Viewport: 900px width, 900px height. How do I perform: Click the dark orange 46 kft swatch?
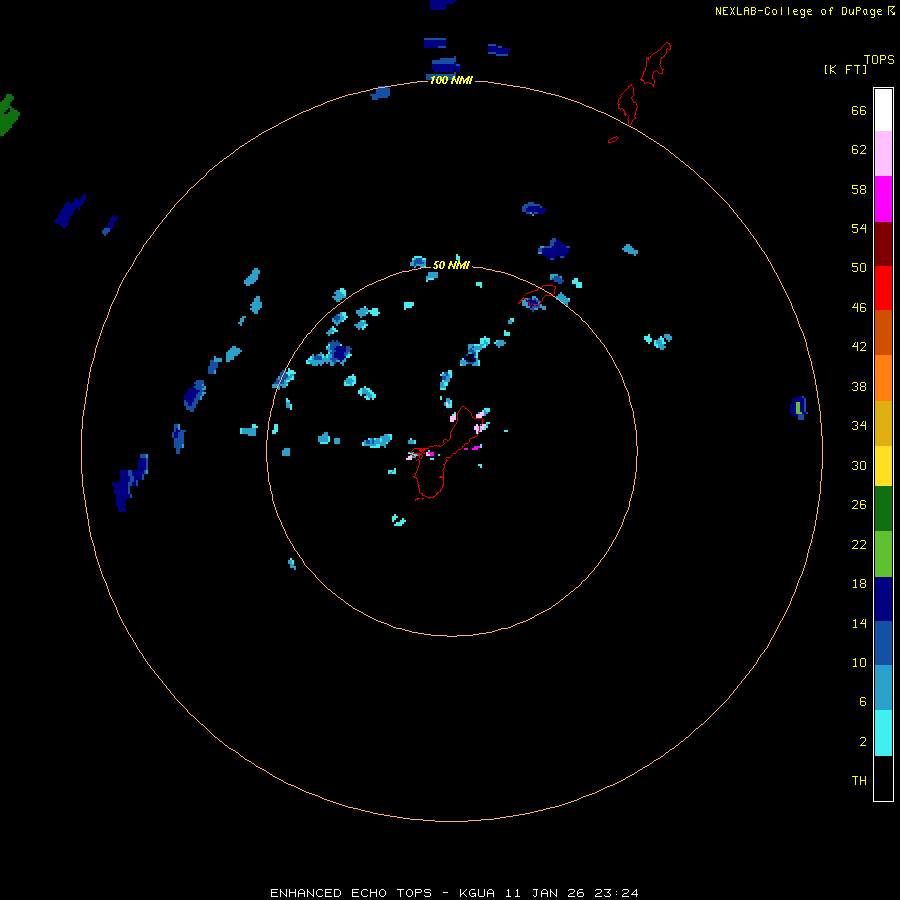coord(883,333)
